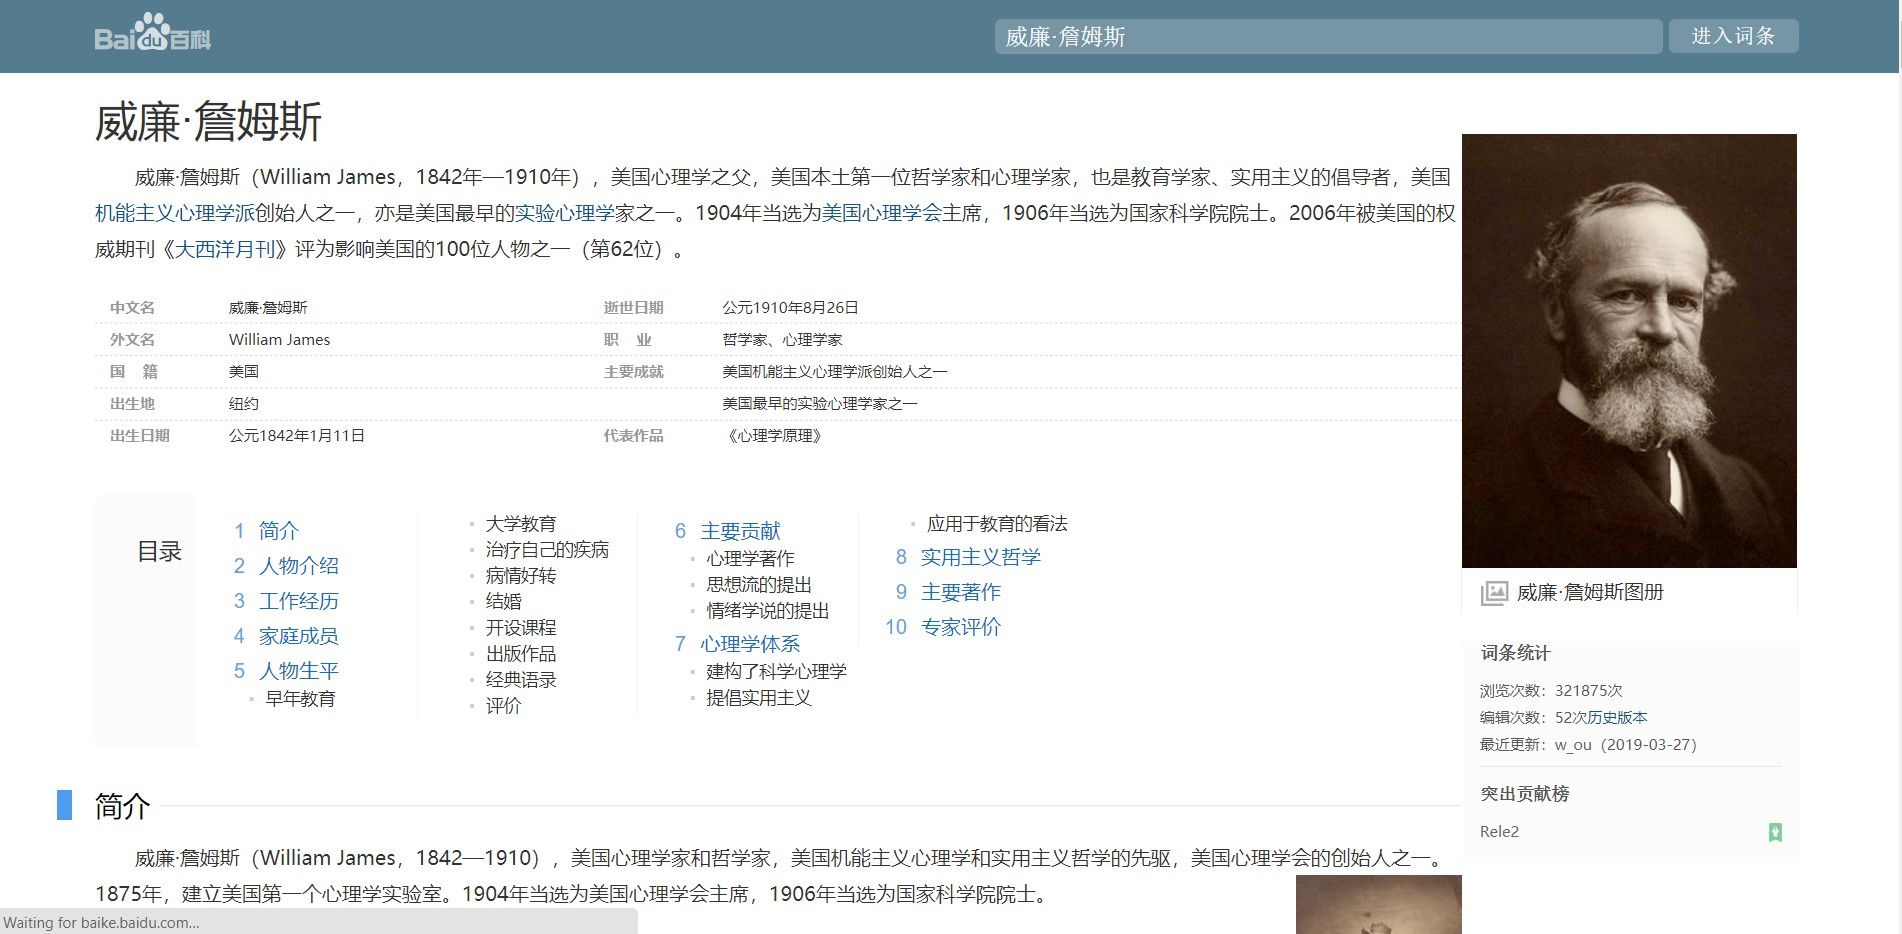
Task: Open section 8 实用主义哲学
Action: click(980, 557)
